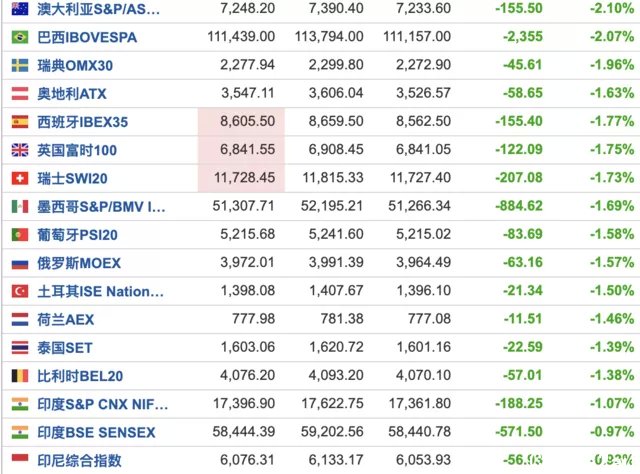
Task: Select highlighted price 8,605.50 cell
Action: (241, 122)
